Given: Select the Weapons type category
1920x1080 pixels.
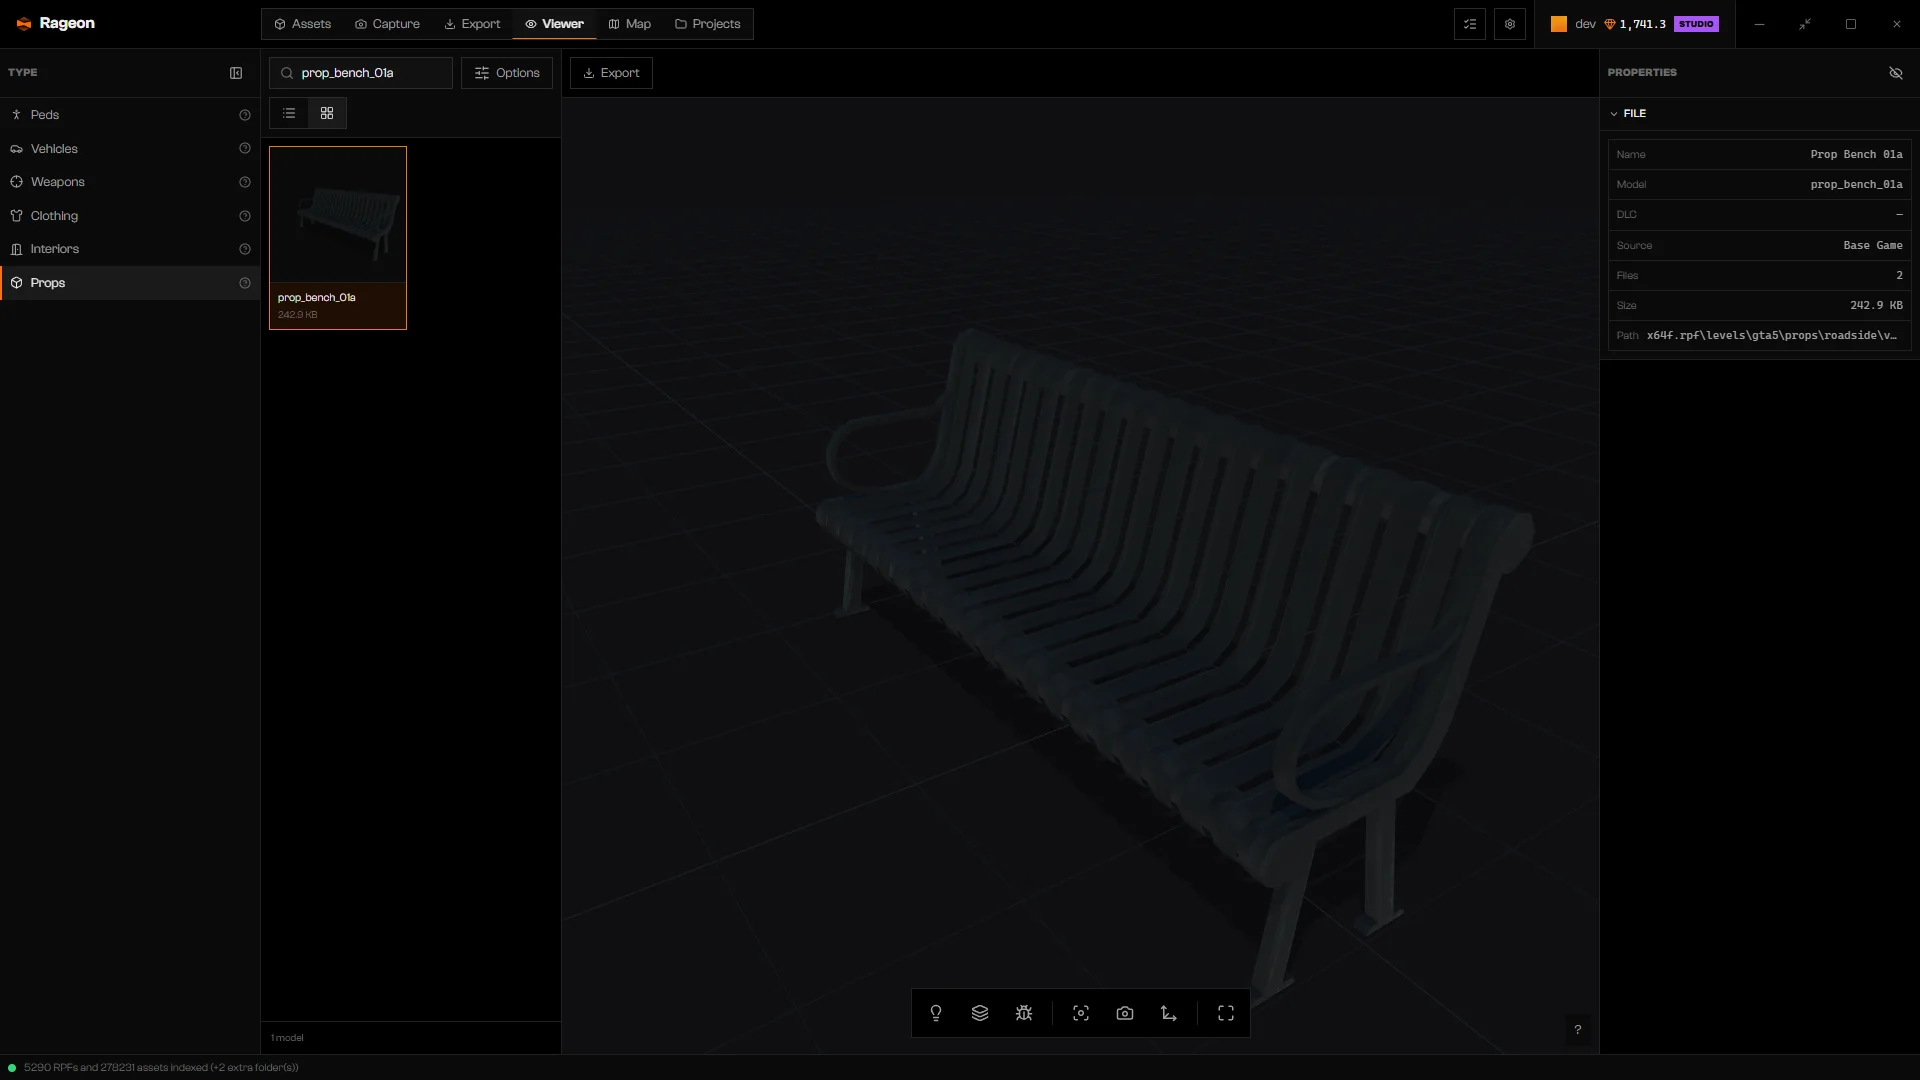Looking at the screenshot, I should 130,182.
